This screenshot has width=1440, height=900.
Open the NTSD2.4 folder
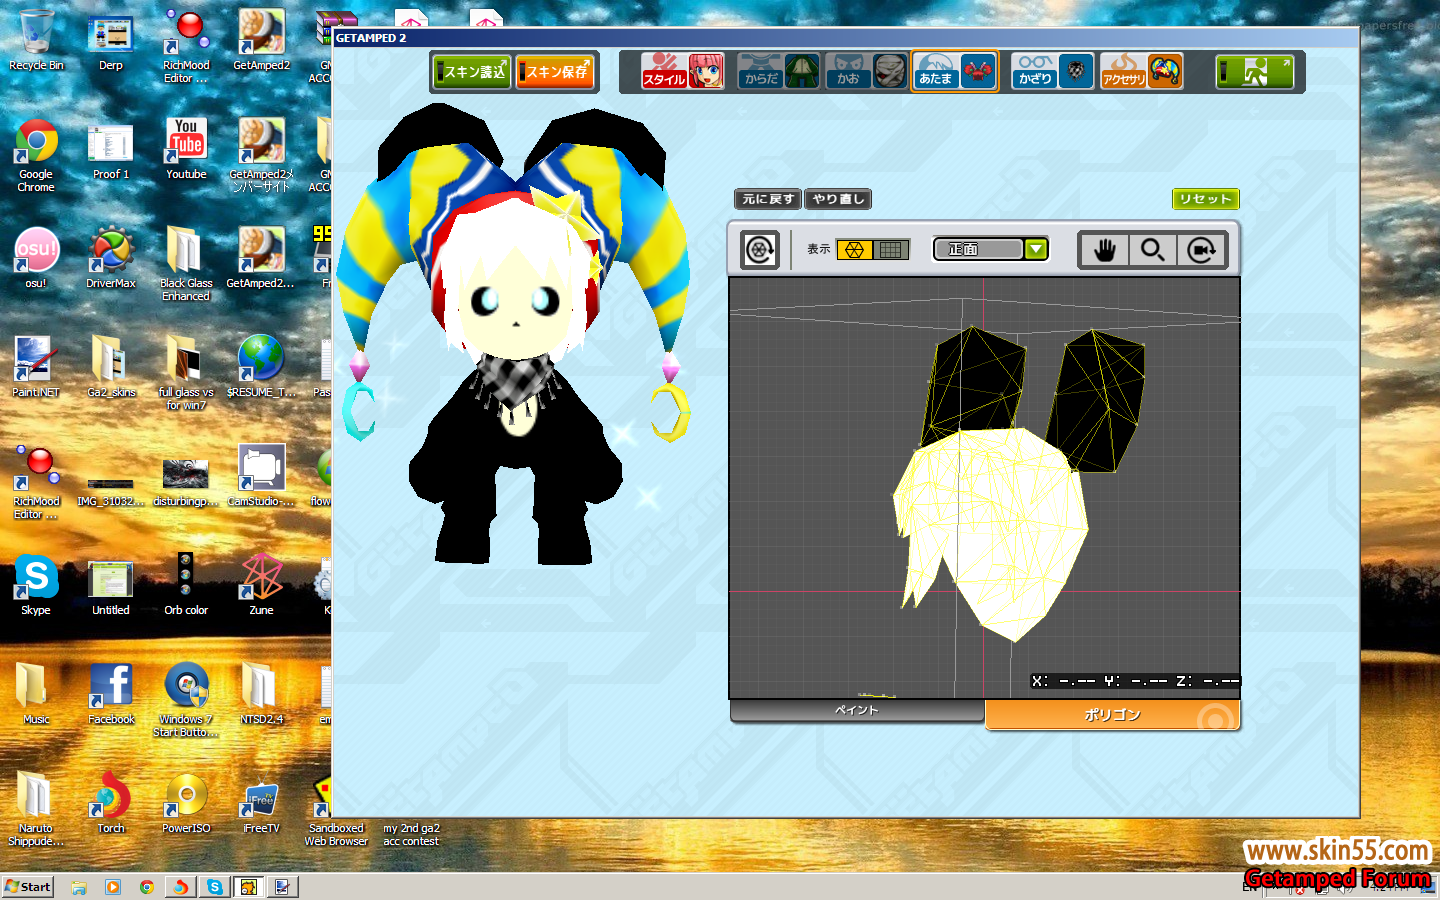[x=261, y=694]
